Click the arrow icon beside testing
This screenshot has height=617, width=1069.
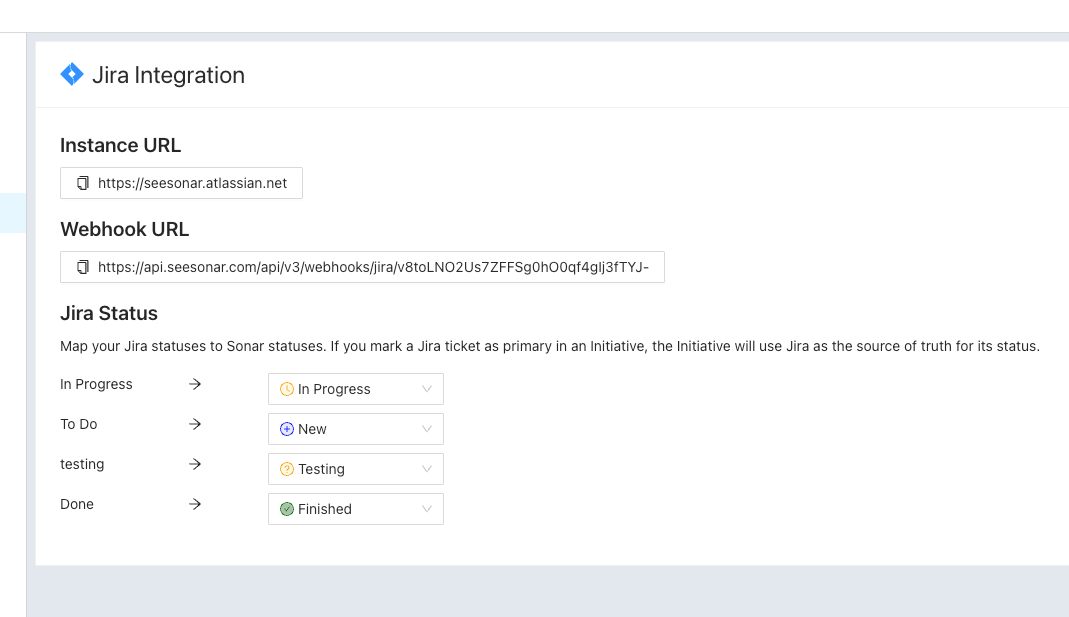195,464
